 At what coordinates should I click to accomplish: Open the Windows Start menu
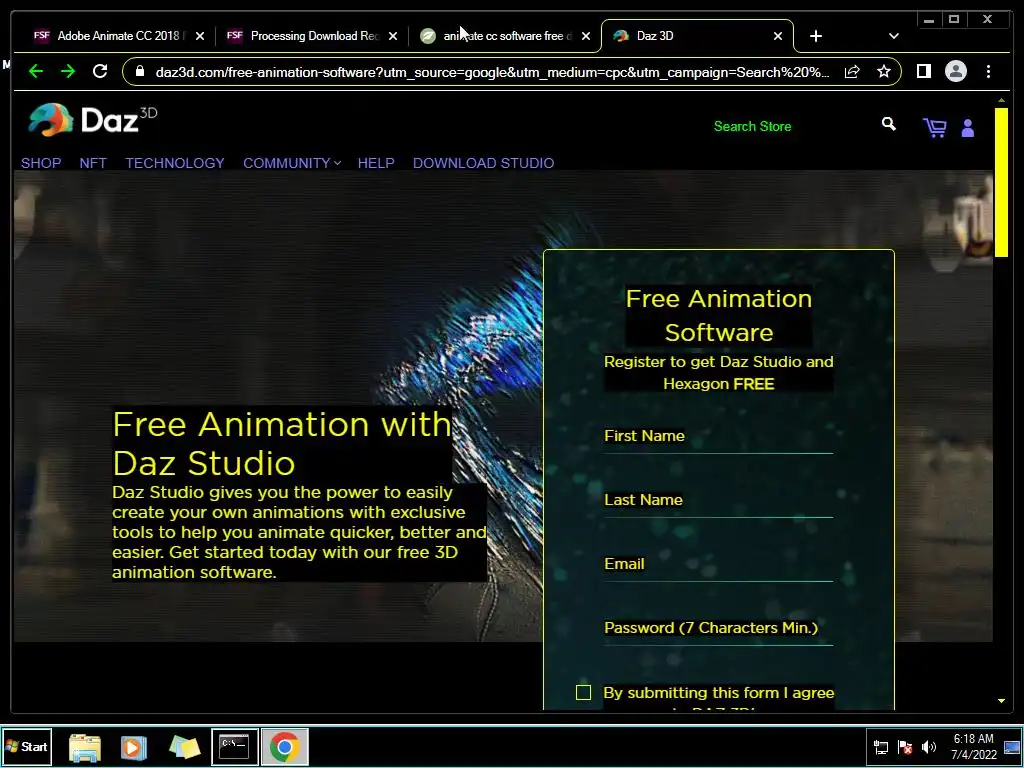(26, 746)
